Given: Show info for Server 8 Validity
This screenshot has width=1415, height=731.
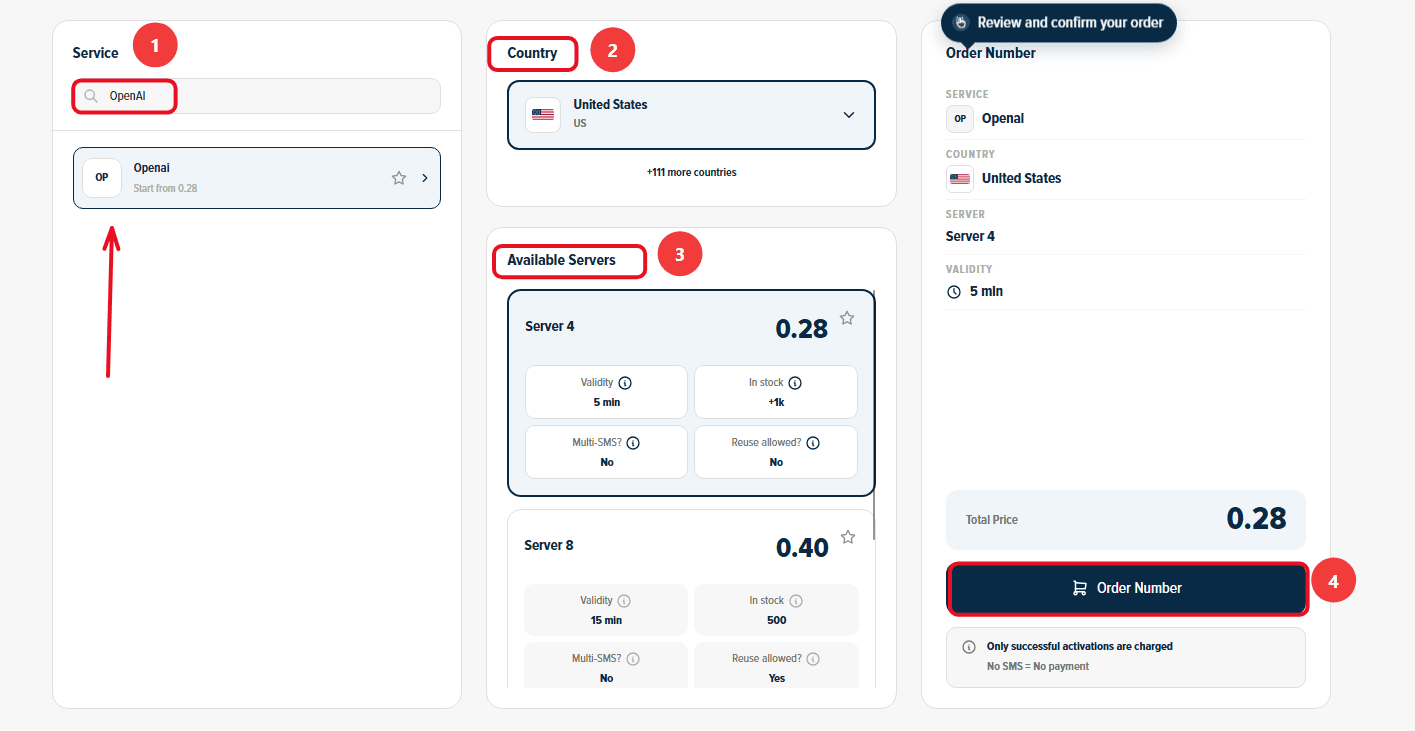Looking at the screenshot, I should point(624,601).
